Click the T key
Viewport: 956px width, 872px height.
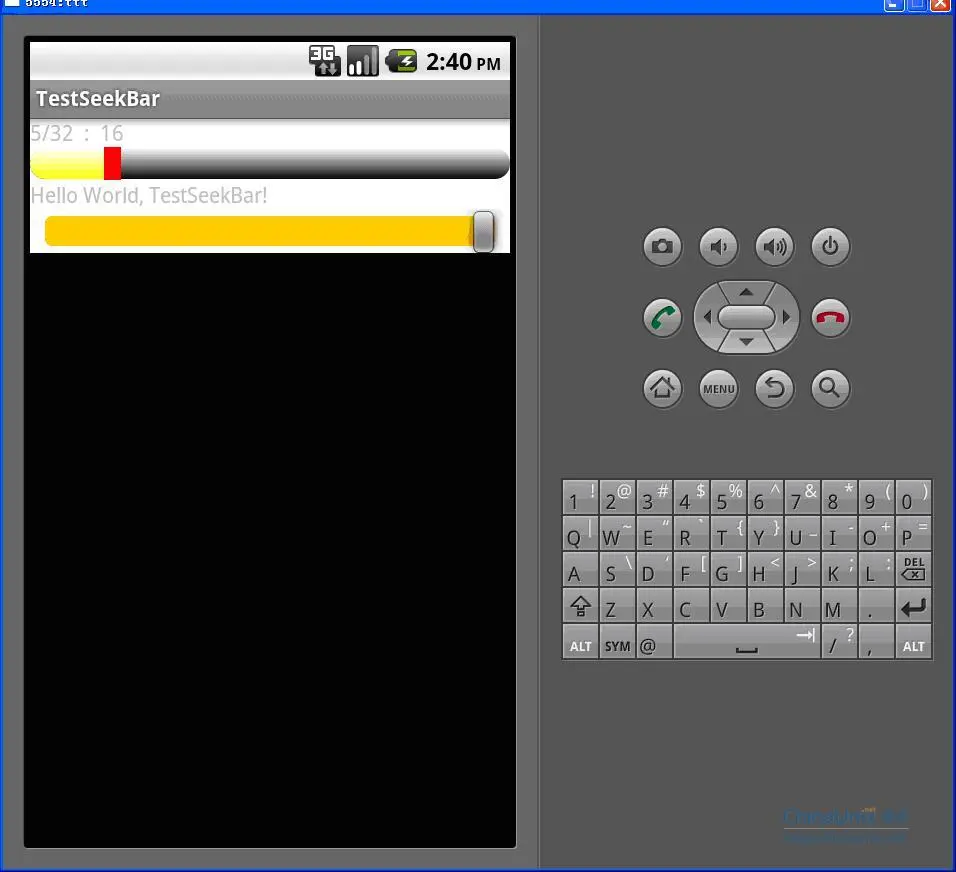(728, 534)
